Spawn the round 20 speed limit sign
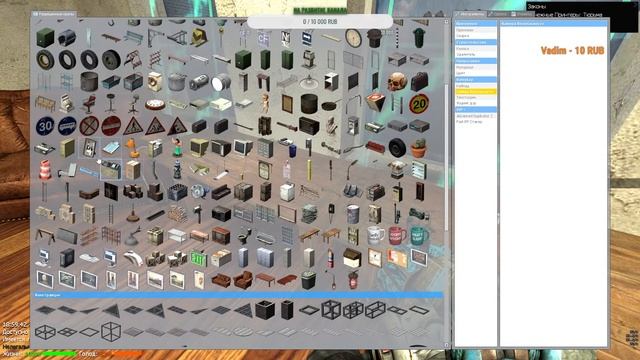This screenshot has width=640, height=360. (x=419, y=104)
